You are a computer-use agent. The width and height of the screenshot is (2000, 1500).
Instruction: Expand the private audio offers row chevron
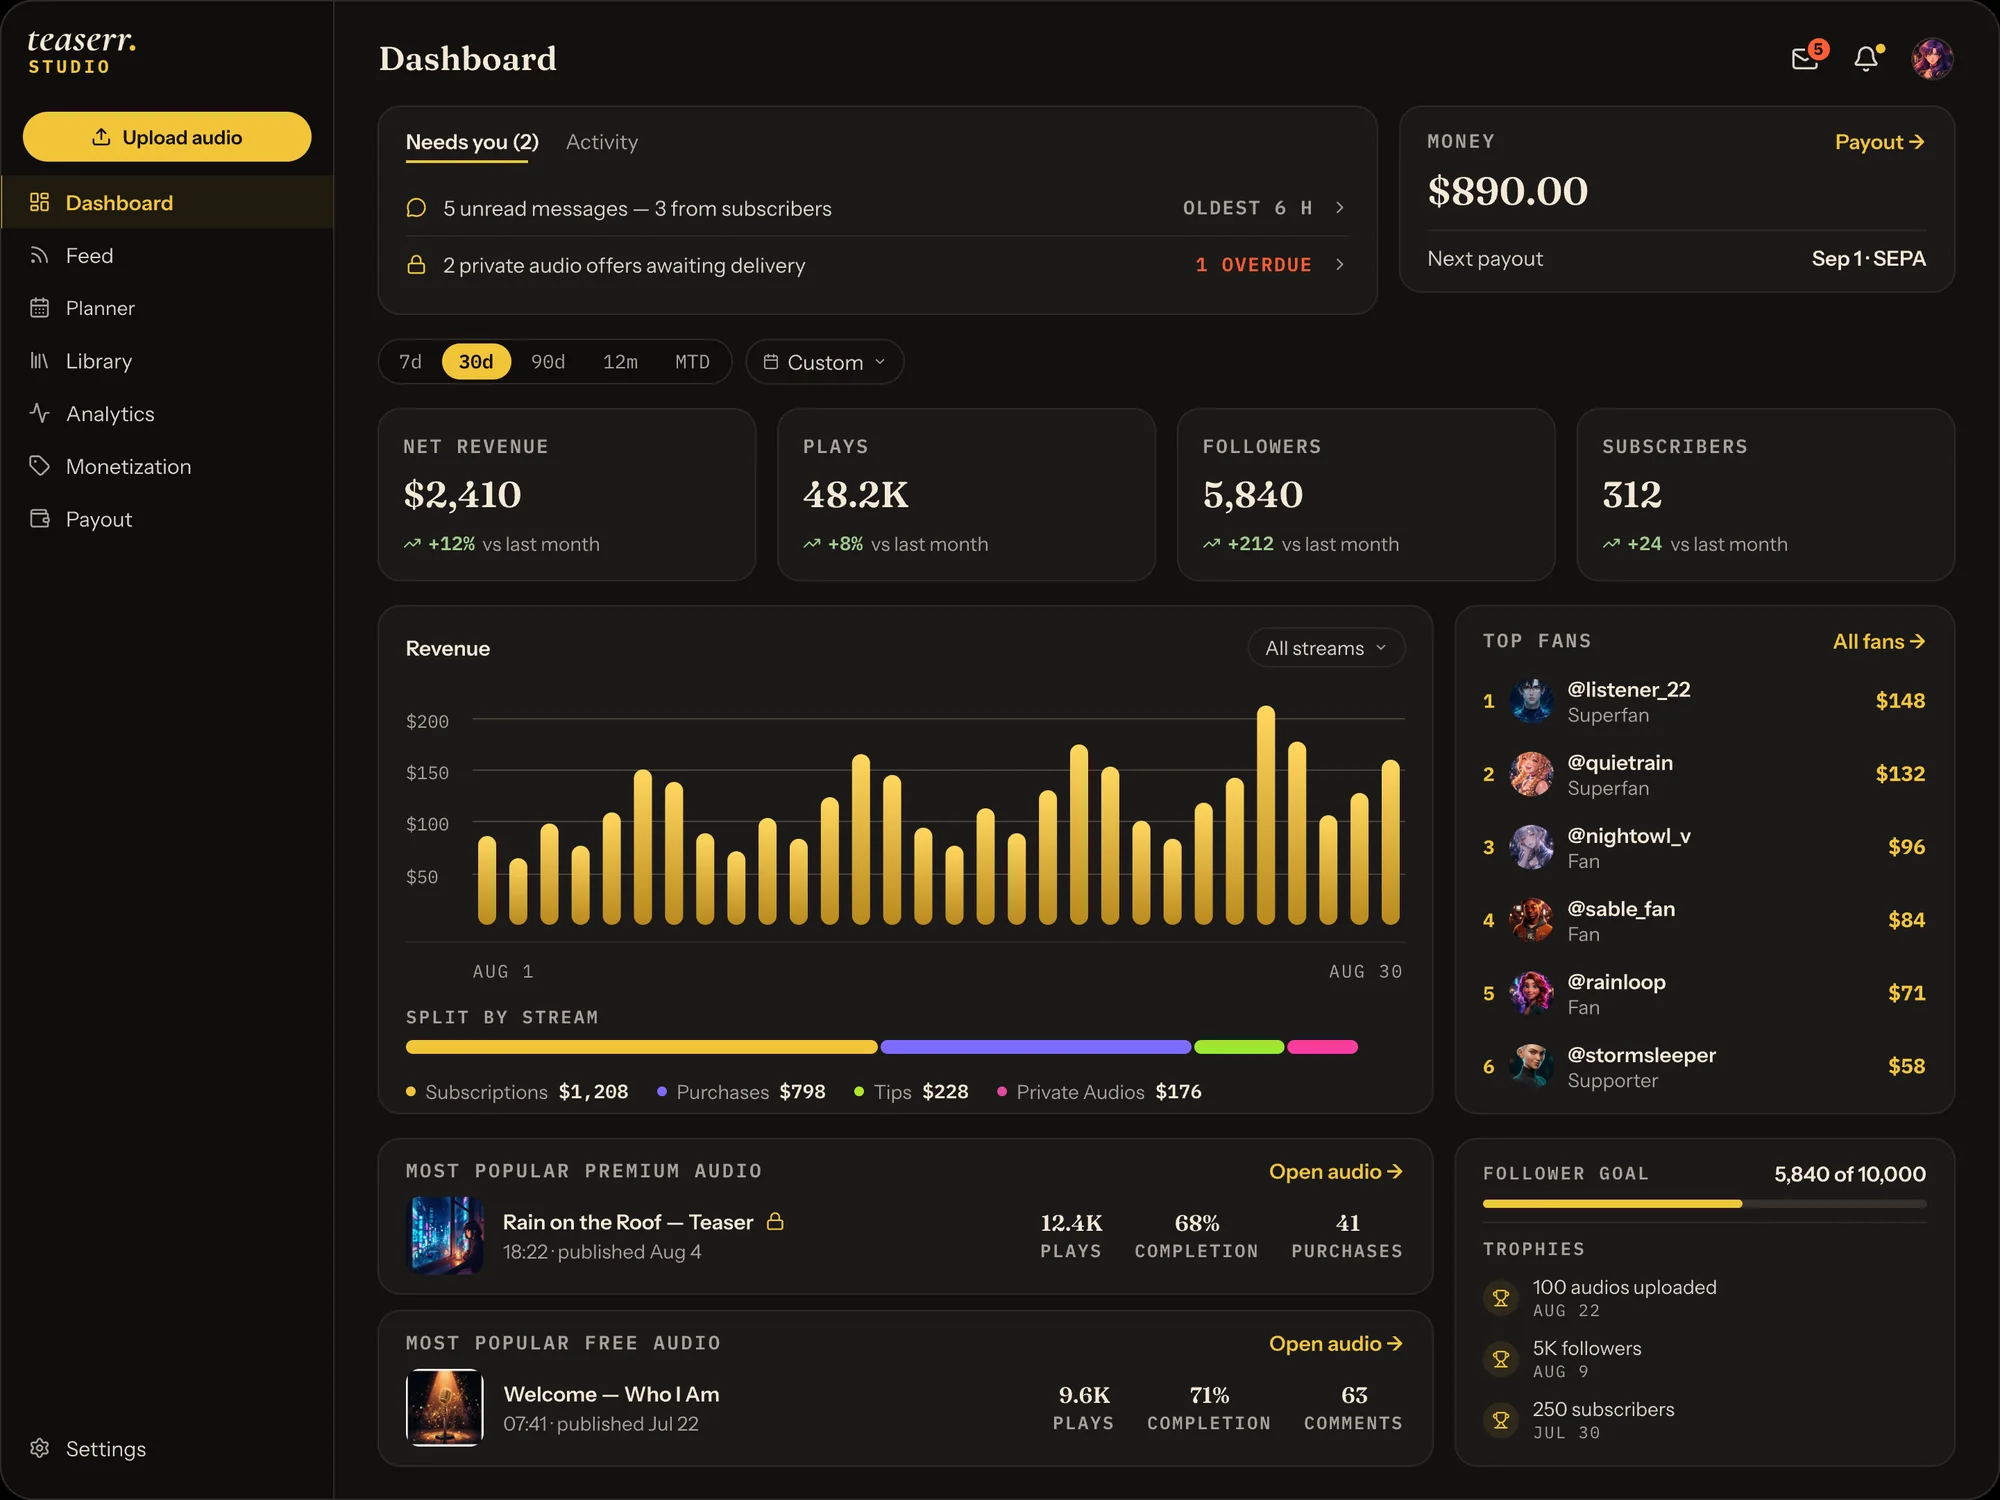point(1340,265)
